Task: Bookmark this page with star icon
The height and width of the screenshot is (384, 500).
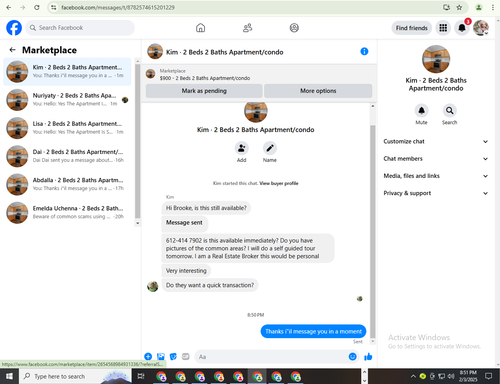Action: pyautogui.click(x=459, y=7)
